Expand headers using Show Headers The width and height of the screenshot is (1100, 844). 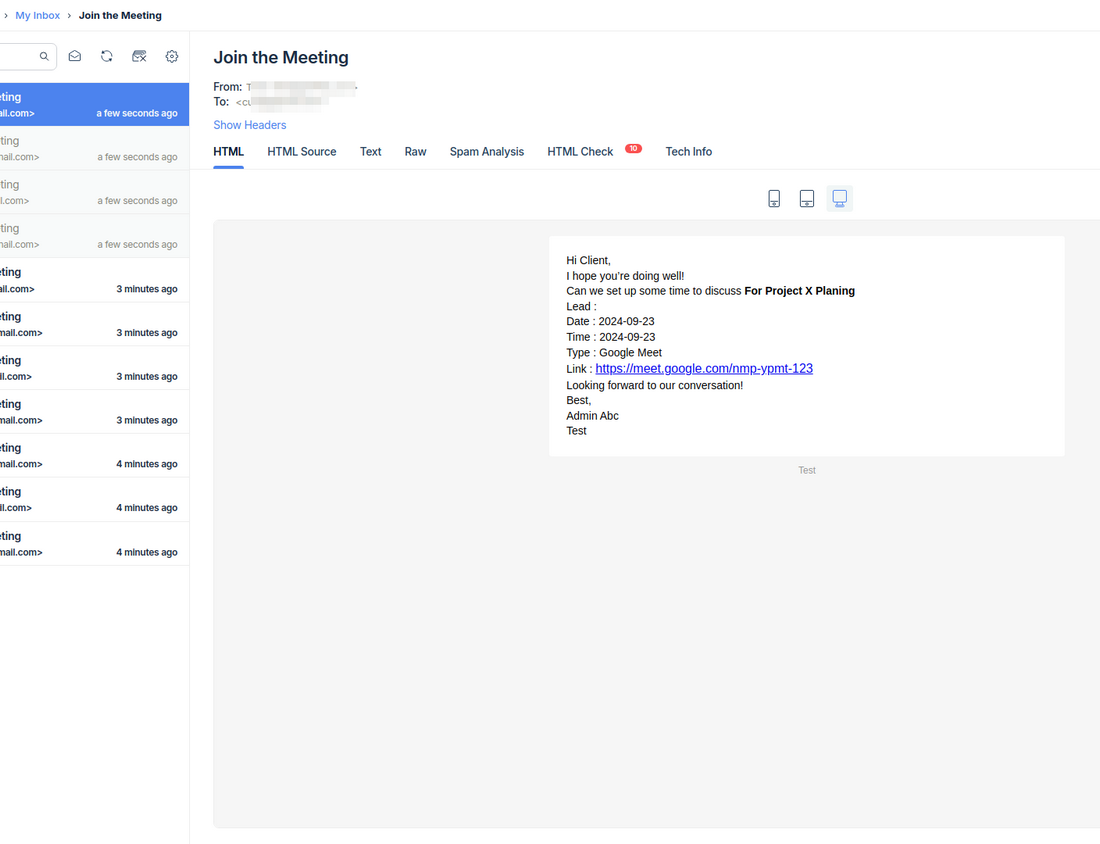tap(249, 124)
